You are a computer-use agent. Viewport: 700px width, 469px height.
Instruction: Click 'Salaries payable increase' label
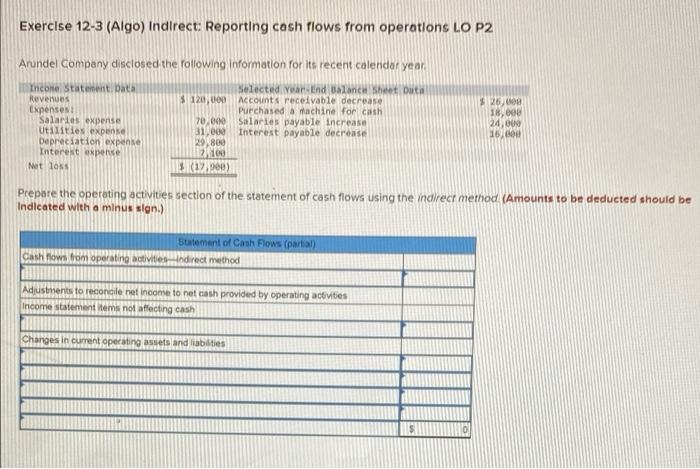[302, 122]
